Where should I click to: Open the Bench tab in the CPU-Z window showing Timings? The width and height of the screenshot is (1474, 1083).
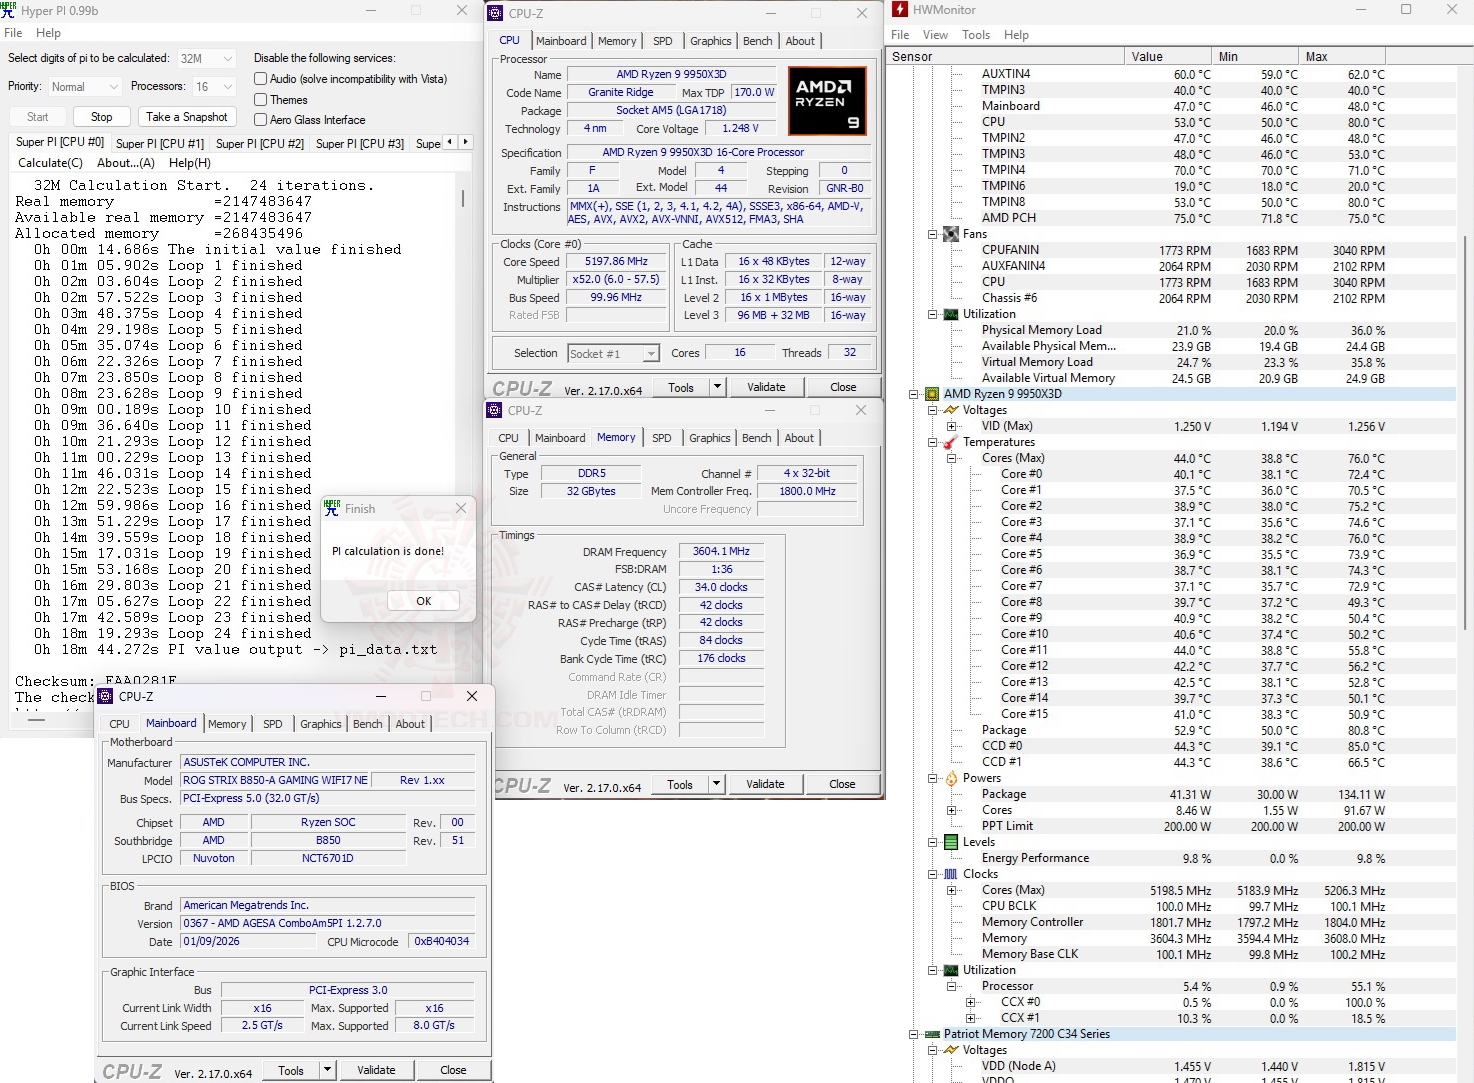click(x=757, y=438)
